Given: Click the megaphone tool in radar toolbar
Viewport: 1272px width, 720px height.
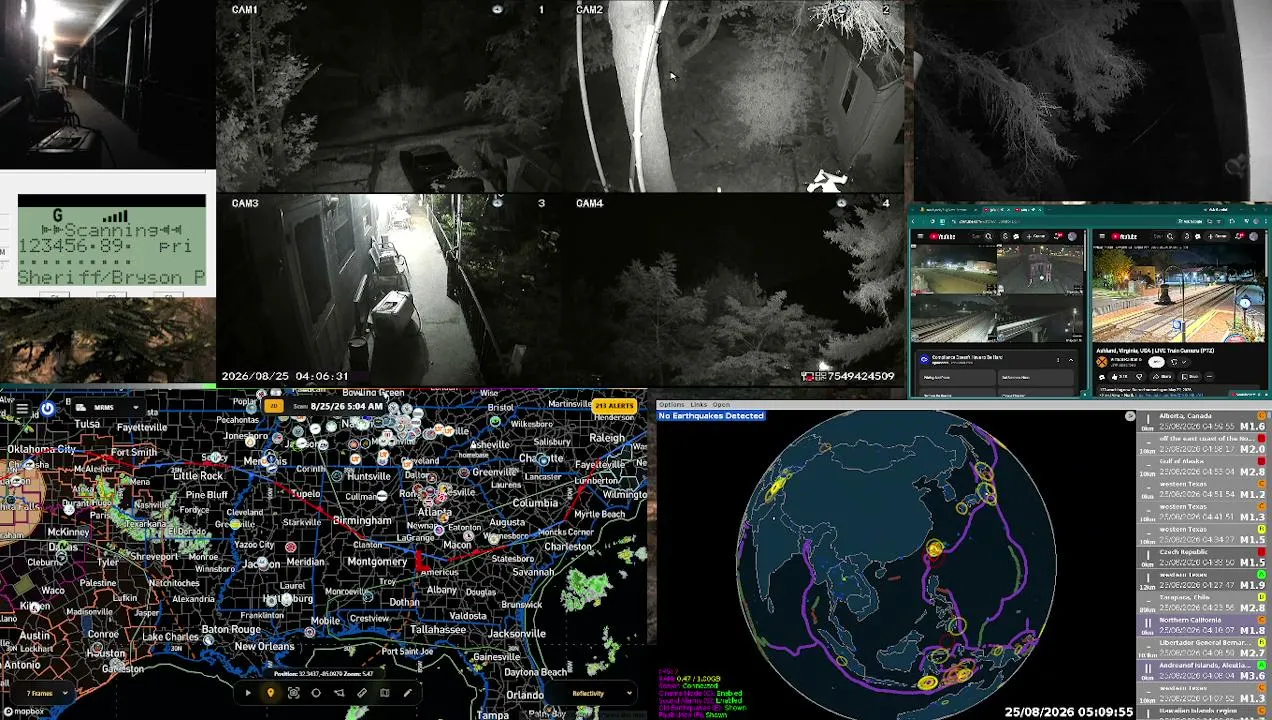Looking at the screenshot, I should point(339,692).
